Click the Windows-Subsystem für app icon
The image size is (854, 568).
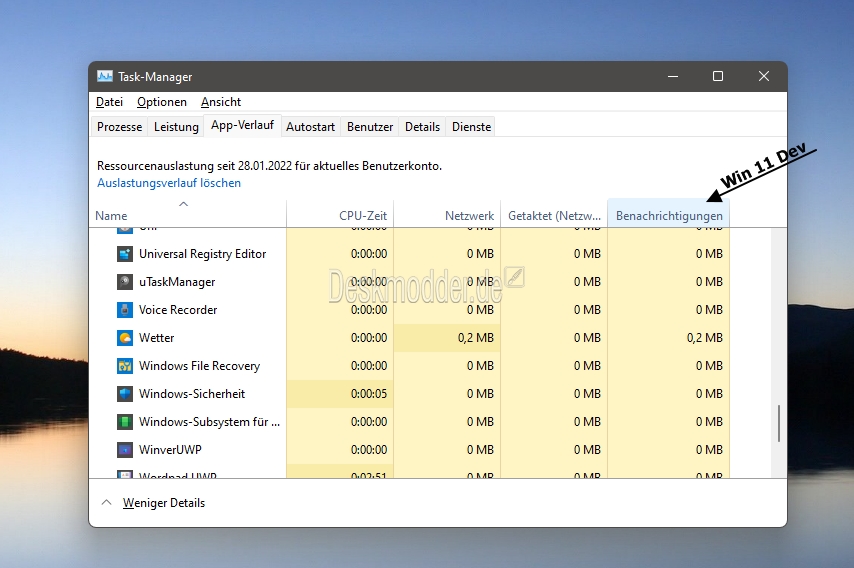tap(125, 422)
